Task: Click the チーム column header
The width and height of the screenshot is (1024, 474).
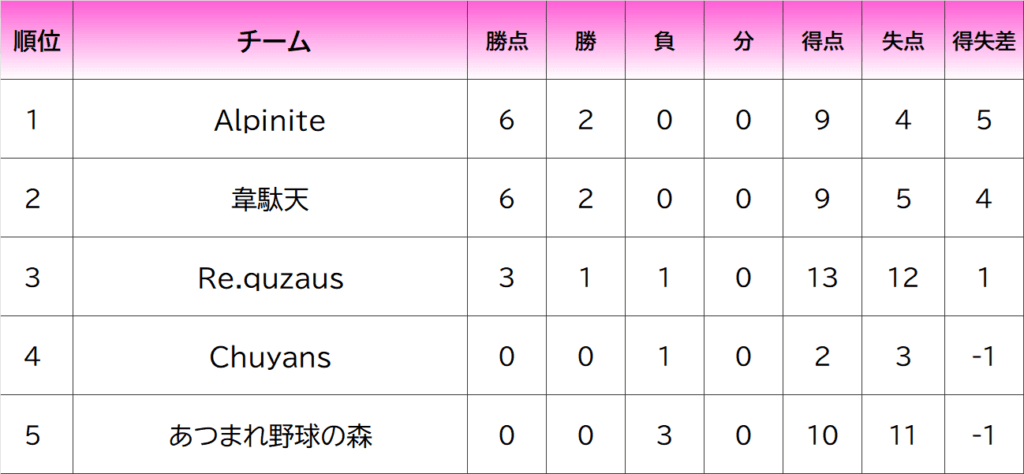Action: [271, 41]
